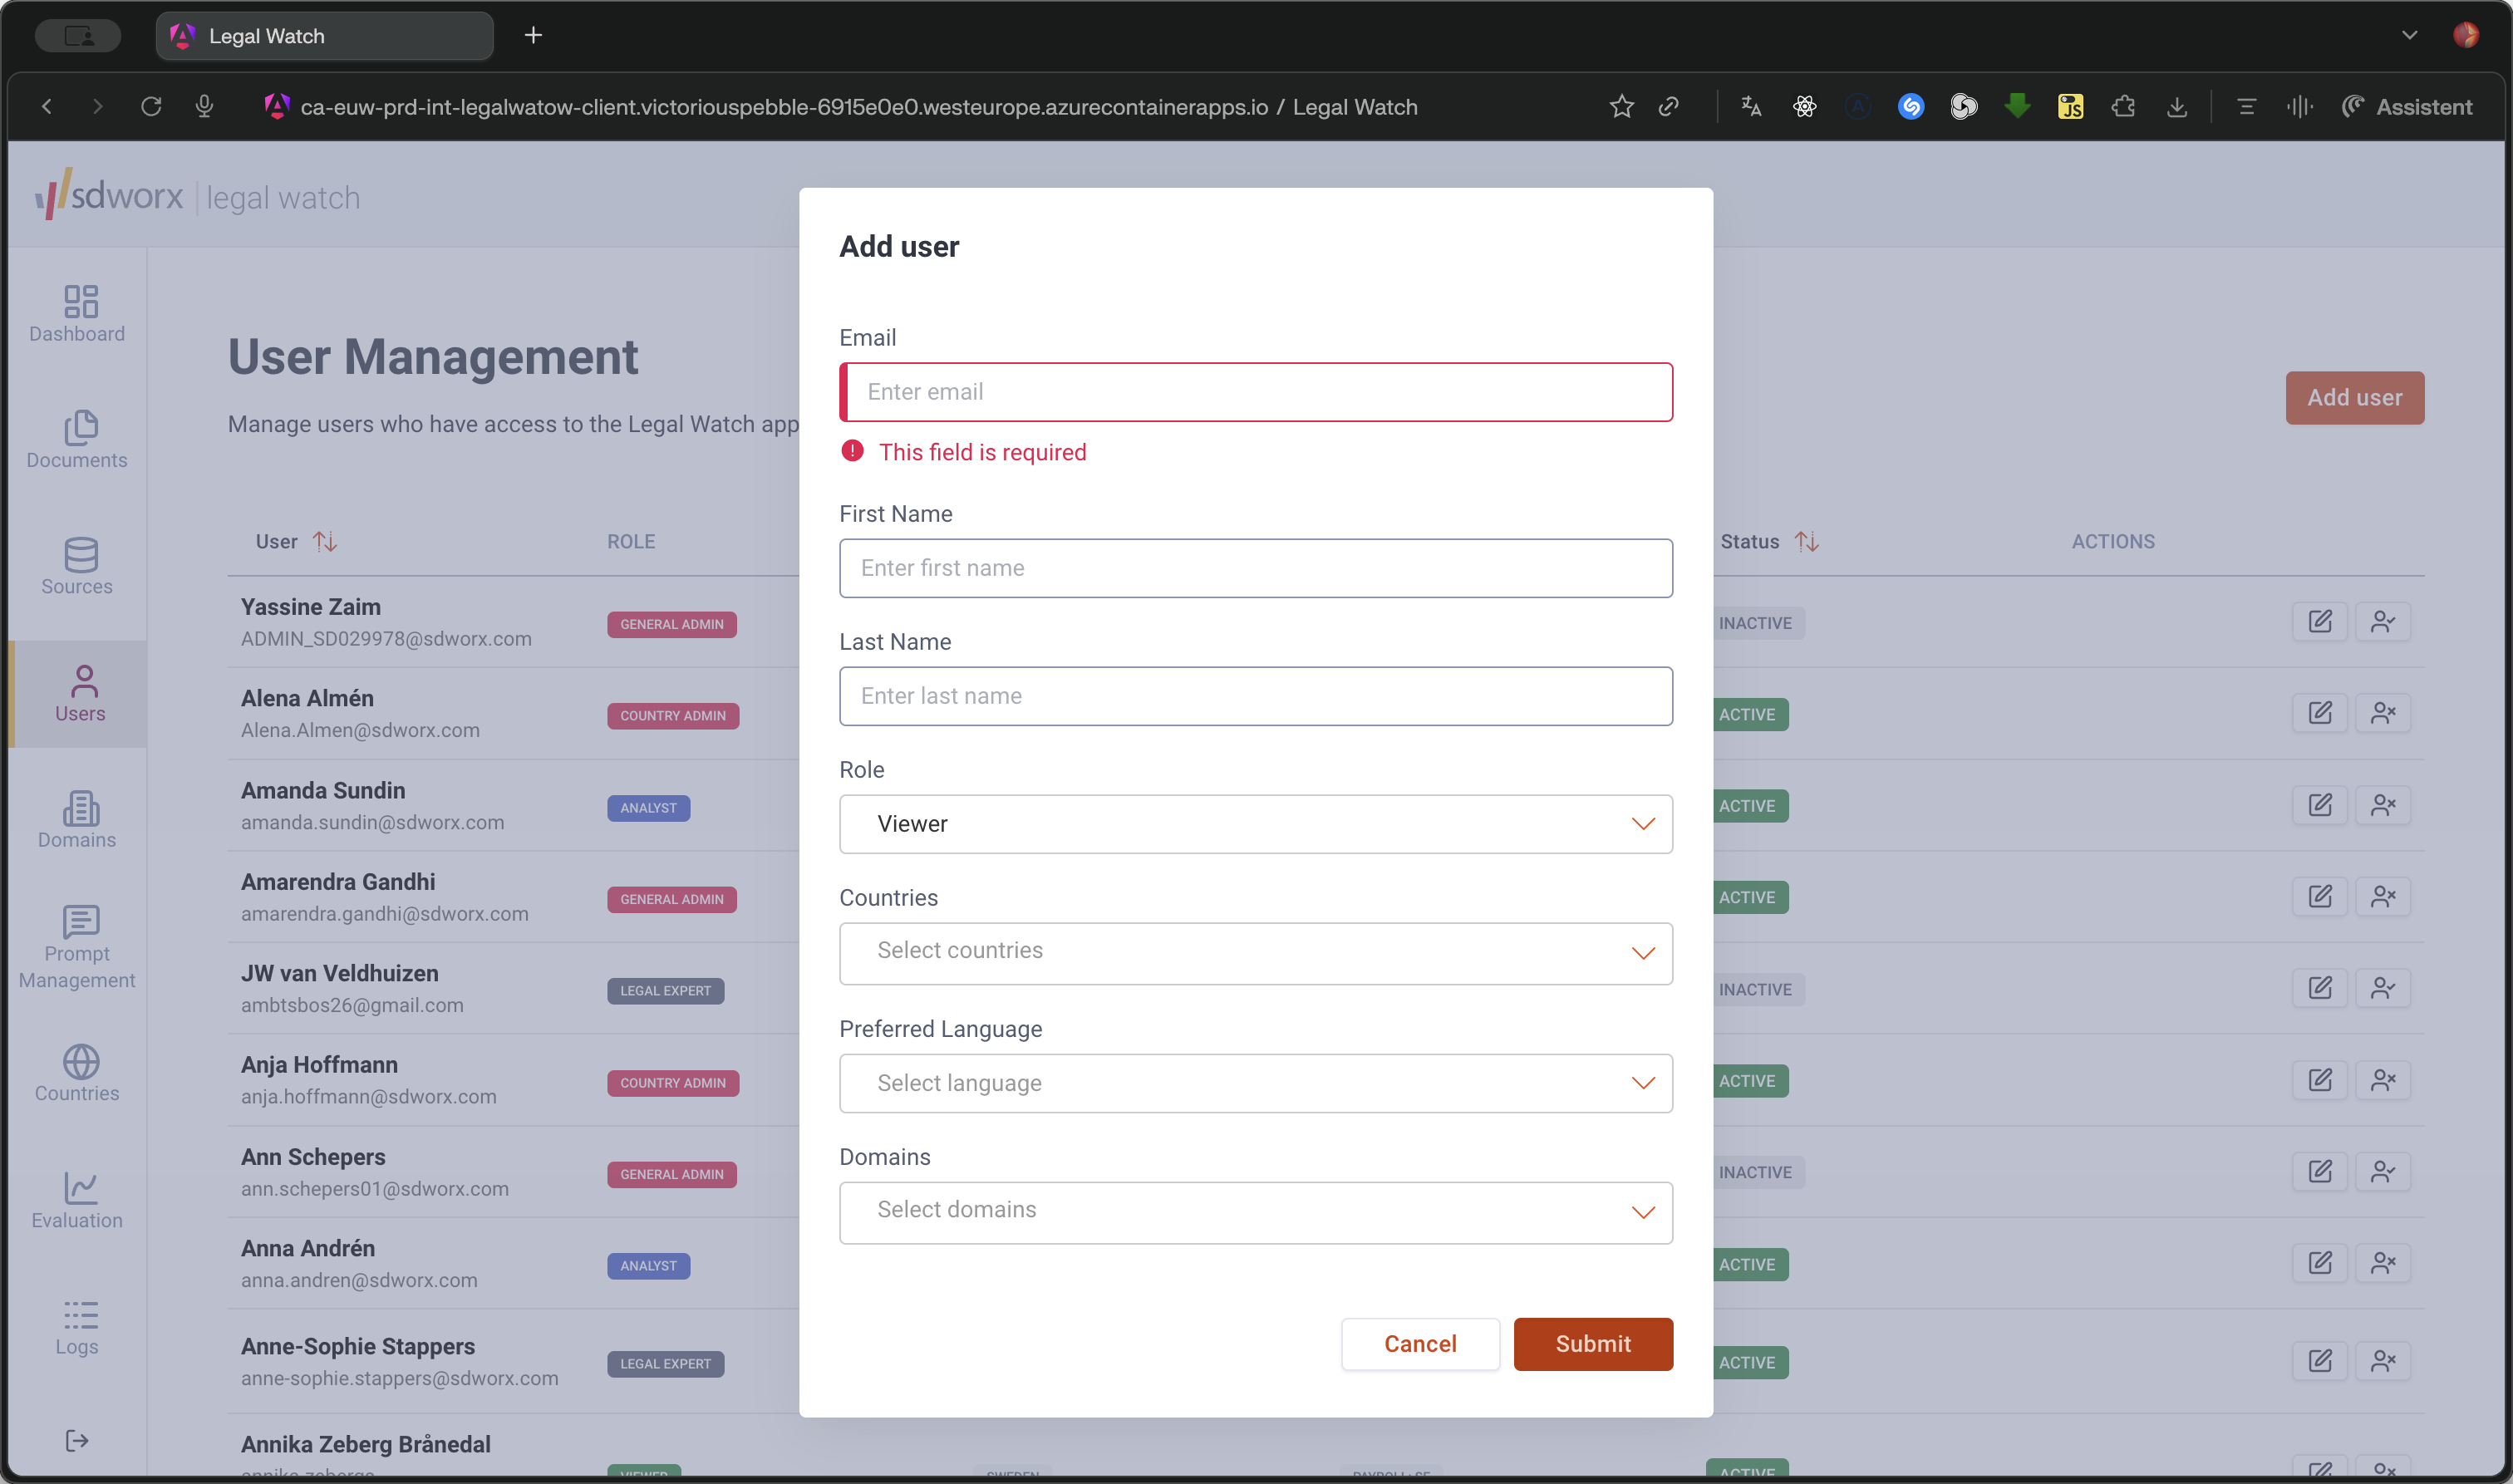This screenshot has width=2513, height=1484.
Task: Click the logout icon in the sidebar
Action: [77, 1441]
